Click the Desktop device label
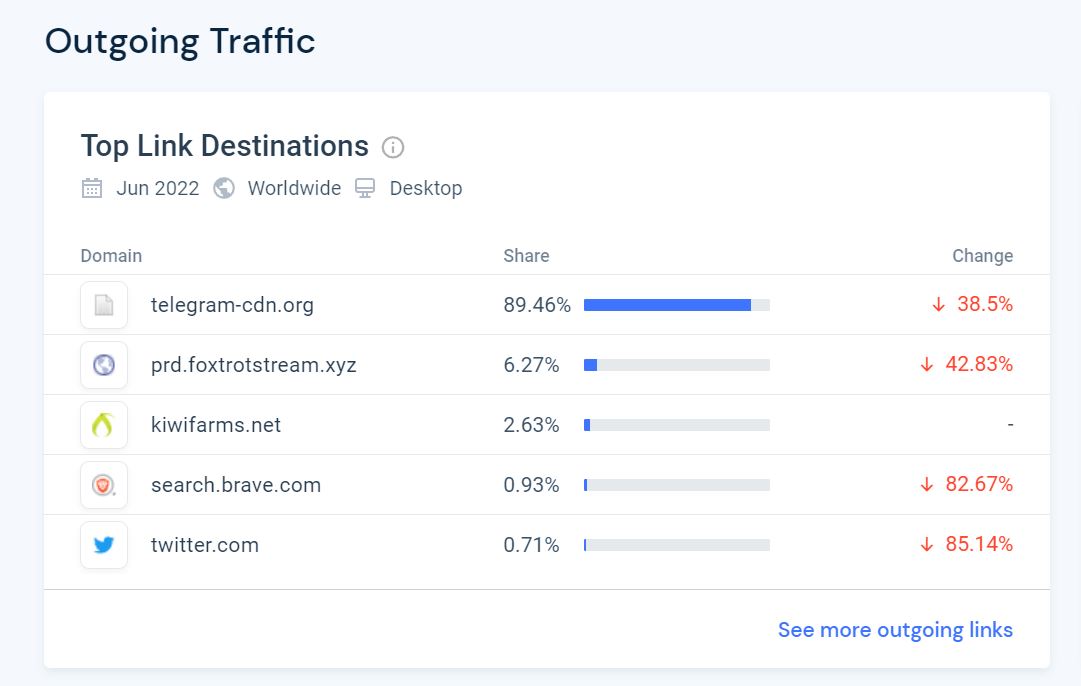The image size is (1081, 686). pyautogui.click(x=426, y=188)
